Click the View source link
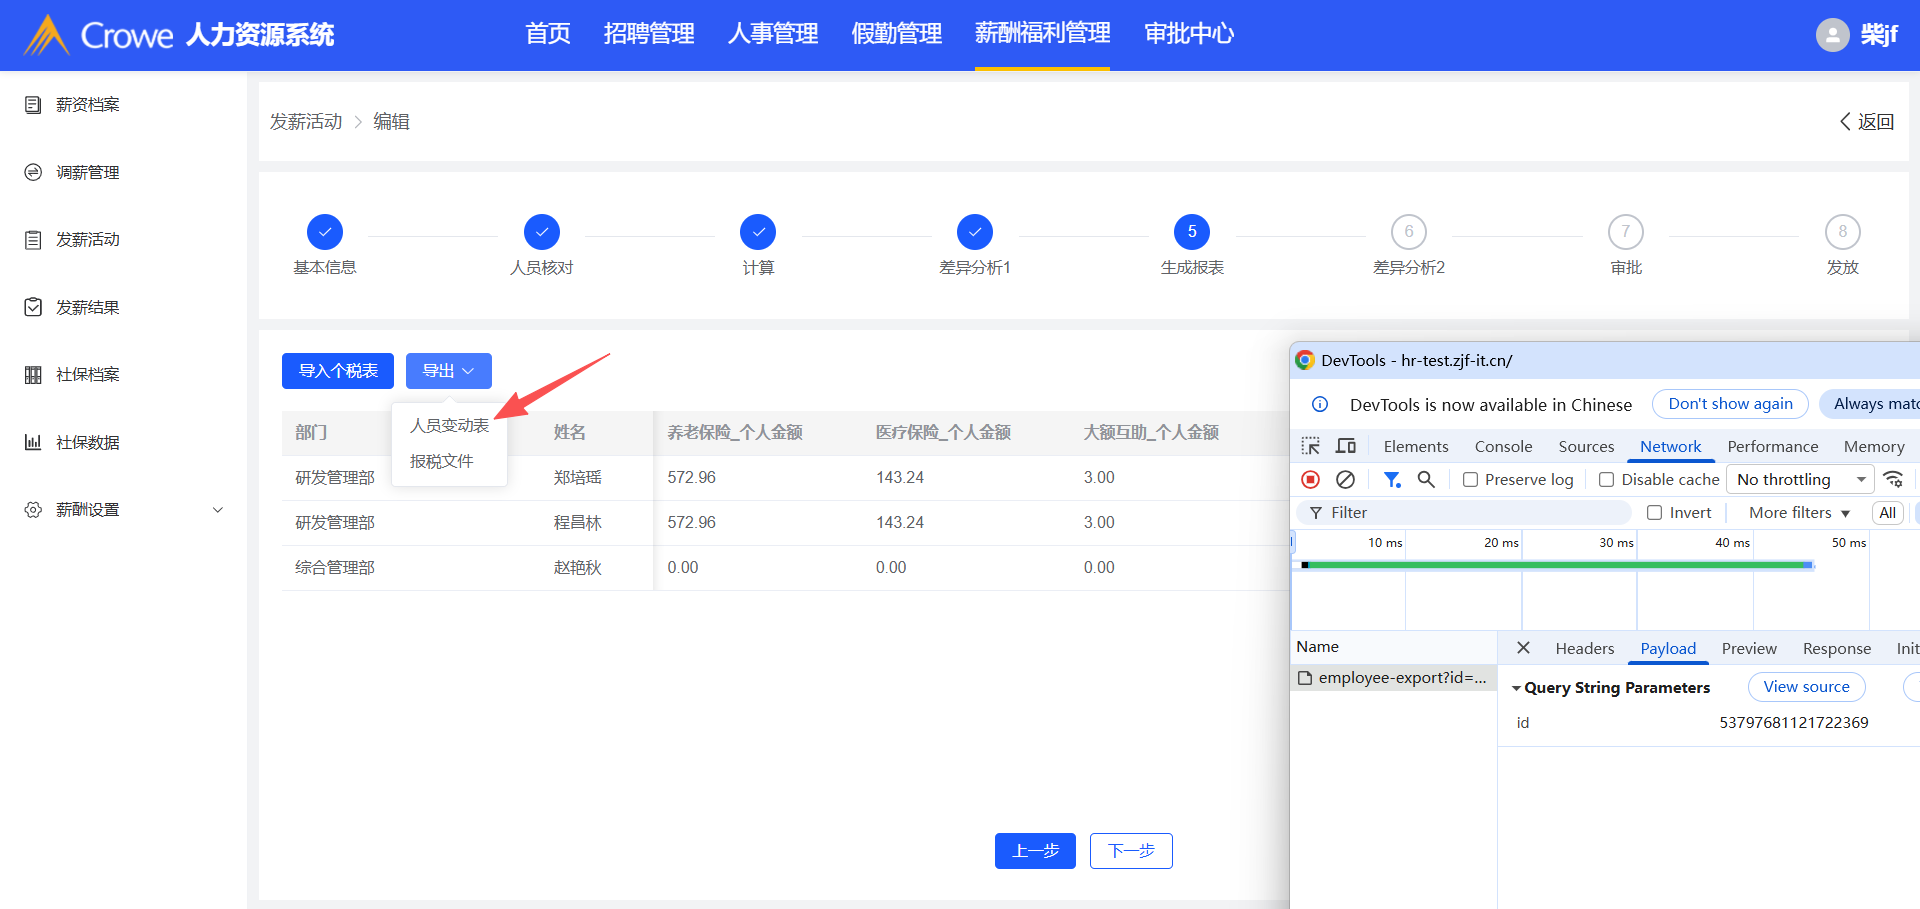Screen dimensions: 1920x909 [1806, 687]
